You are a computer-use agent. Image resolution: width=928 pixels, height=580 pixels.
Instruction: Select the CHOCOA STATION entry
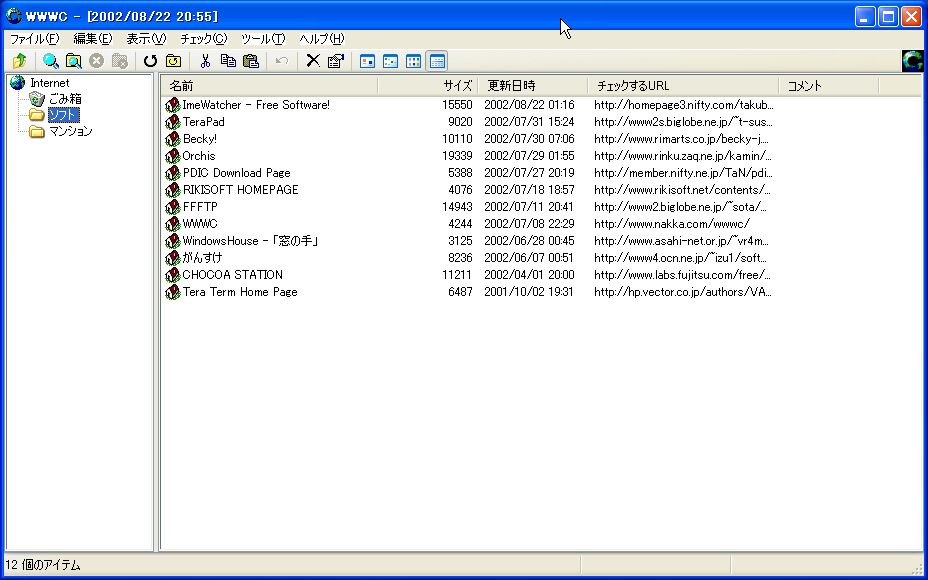tap(233, 275)
